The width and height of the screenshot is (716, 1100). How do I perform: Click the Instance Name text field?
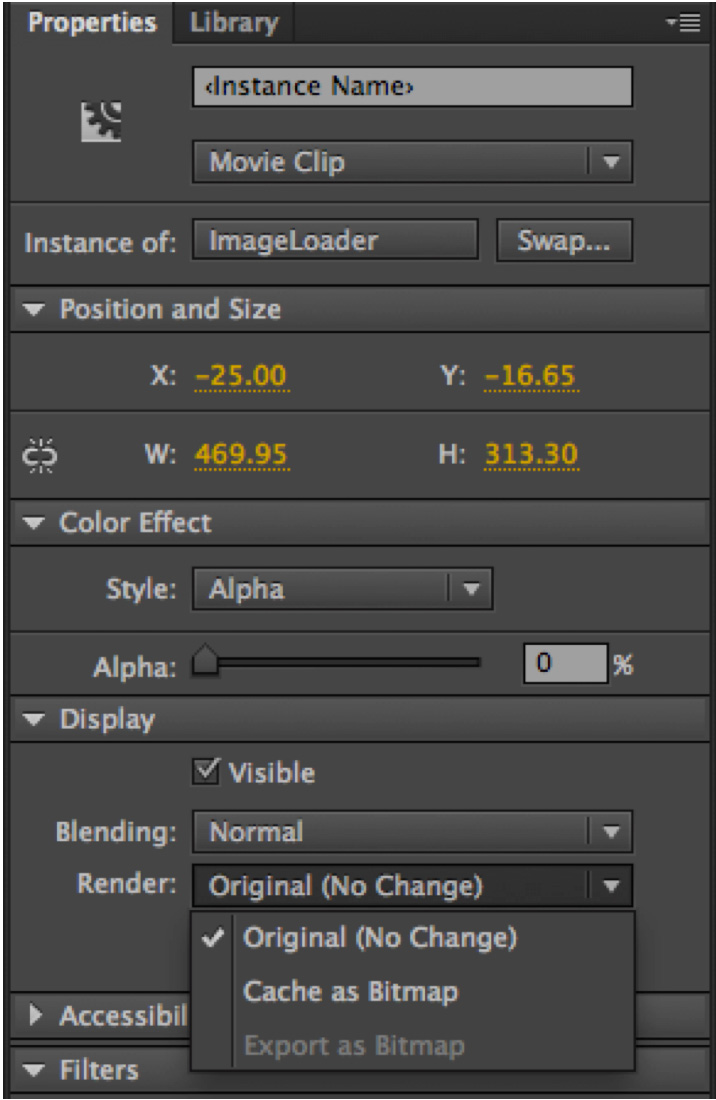click(x=411, y=87)
